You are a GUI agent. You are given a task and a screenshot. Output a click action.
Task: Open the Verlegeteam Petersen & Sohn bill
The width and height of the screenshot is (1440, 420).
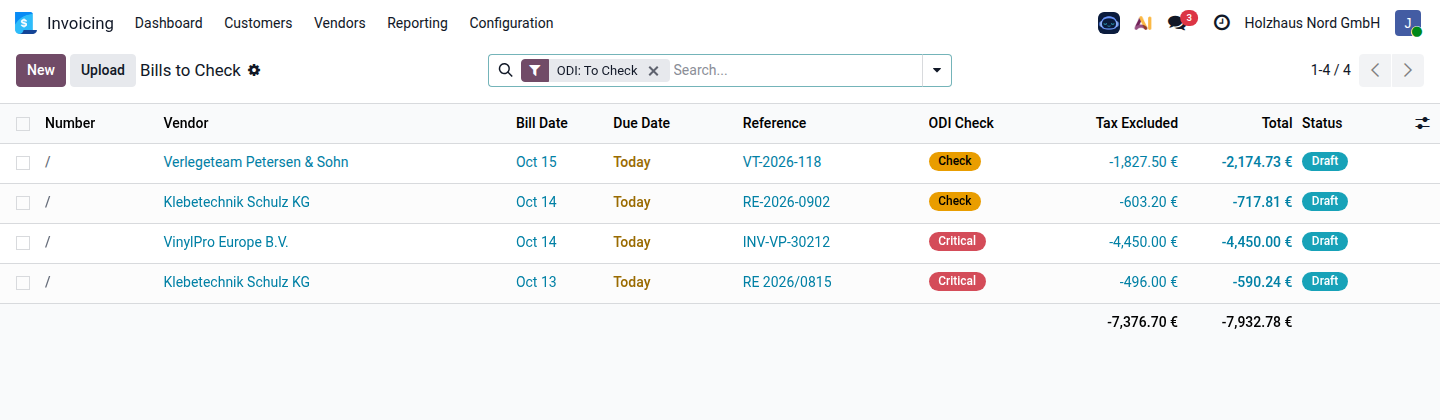(256, 162)
